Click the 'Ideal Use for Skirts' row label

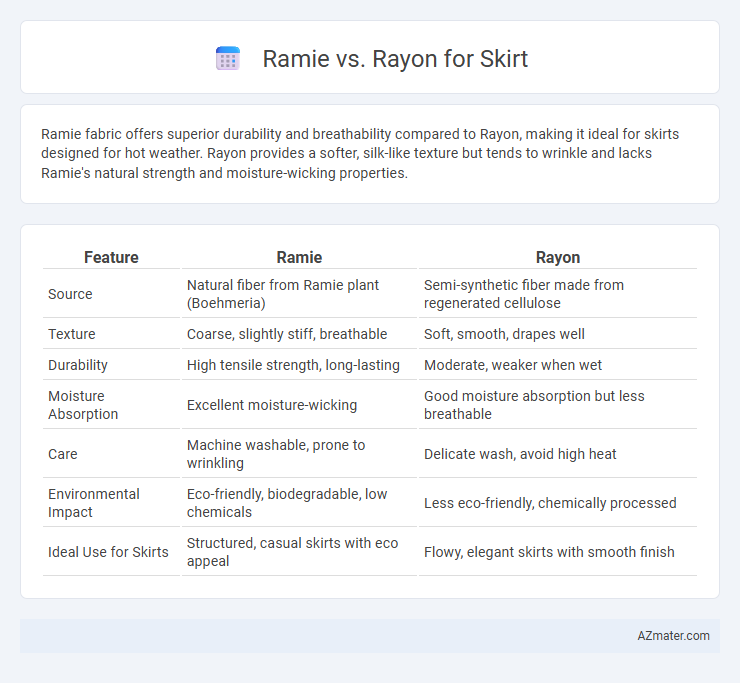(108, 552)
